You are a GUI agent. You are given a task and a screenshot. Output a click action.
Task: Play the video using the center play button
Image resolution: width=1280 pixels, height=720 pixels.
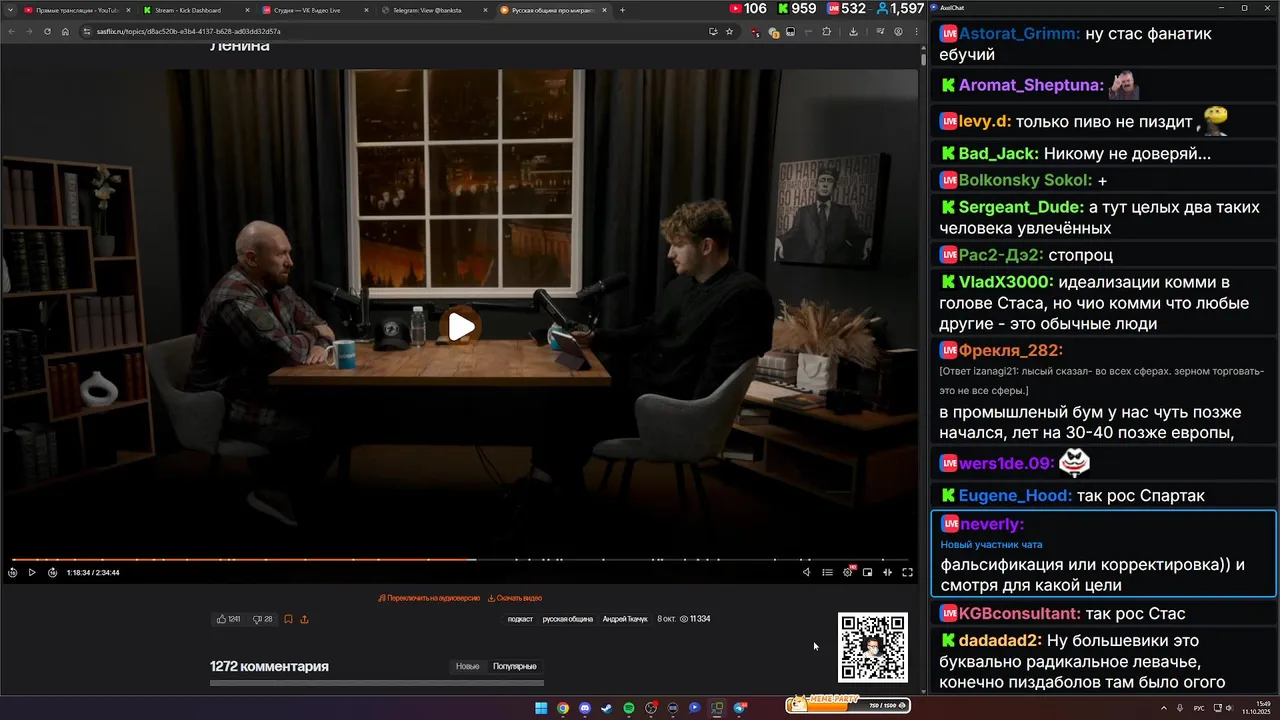click(460, 326)
